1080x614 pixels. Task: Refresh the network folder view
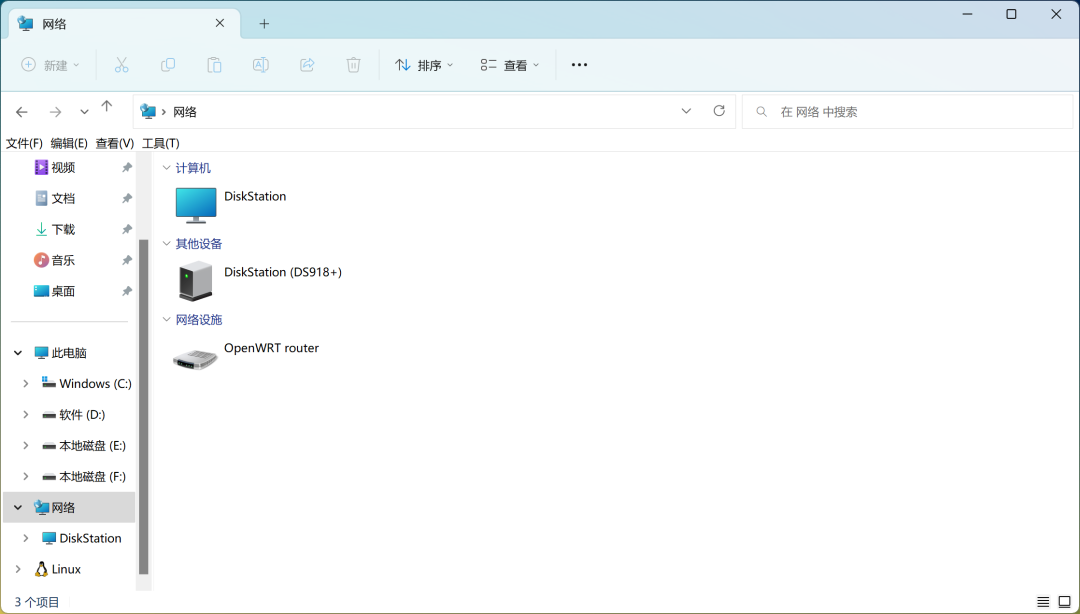[719, 111]
